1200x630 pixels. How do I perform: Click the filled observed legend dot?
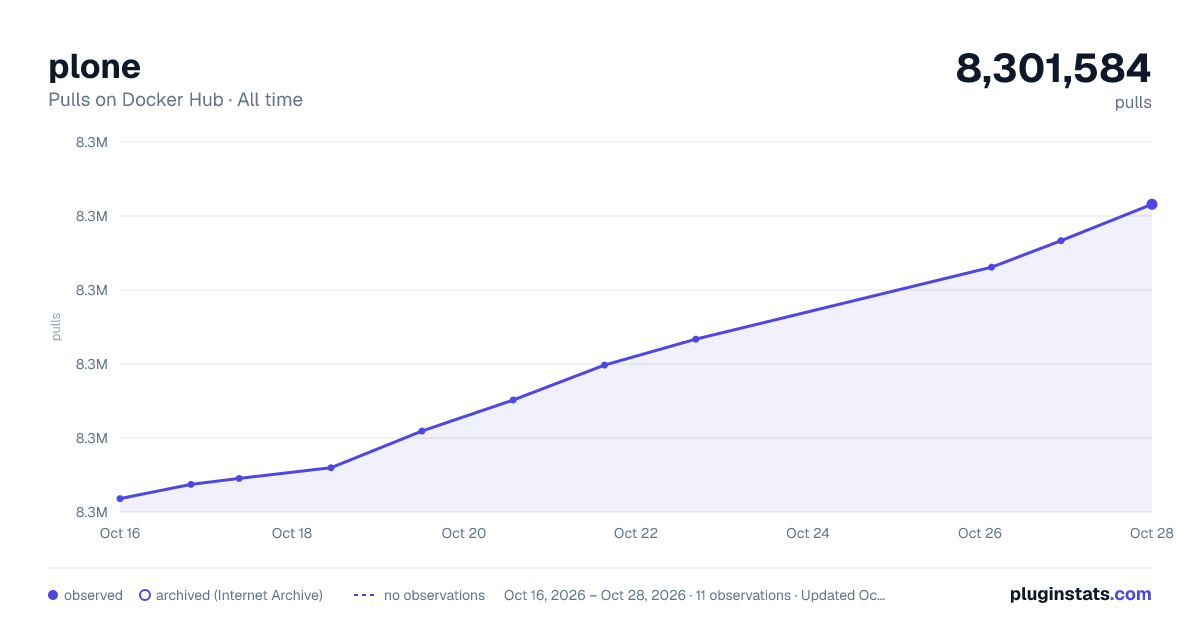pos(53,595)
